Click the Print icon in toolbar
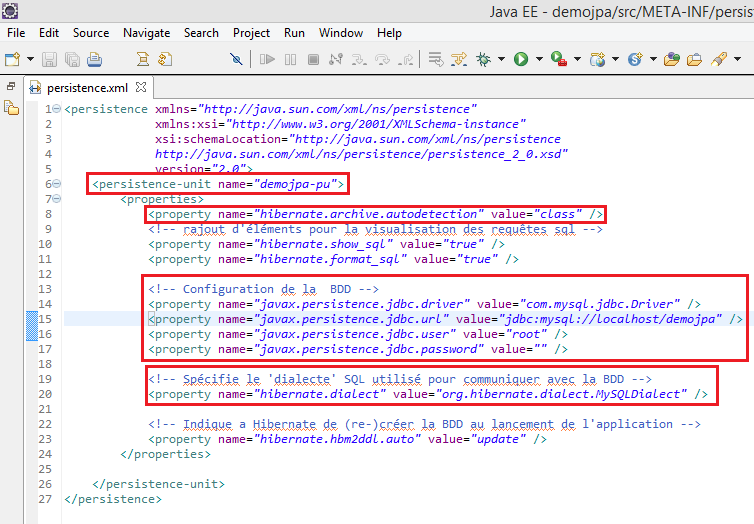The image size is (754, 524). (x=95, y=60)
